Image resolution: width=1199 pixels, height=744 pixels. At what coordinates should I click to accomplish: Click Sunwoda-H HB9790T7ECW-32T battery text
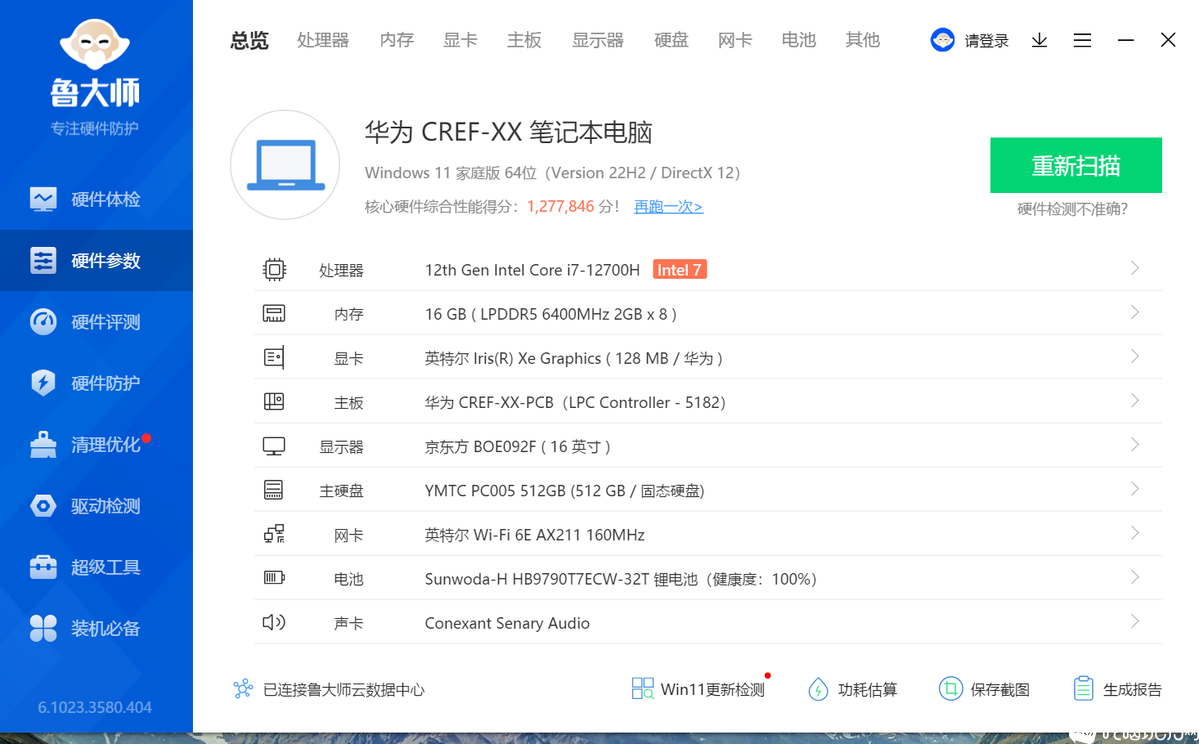tap(620, 579)
